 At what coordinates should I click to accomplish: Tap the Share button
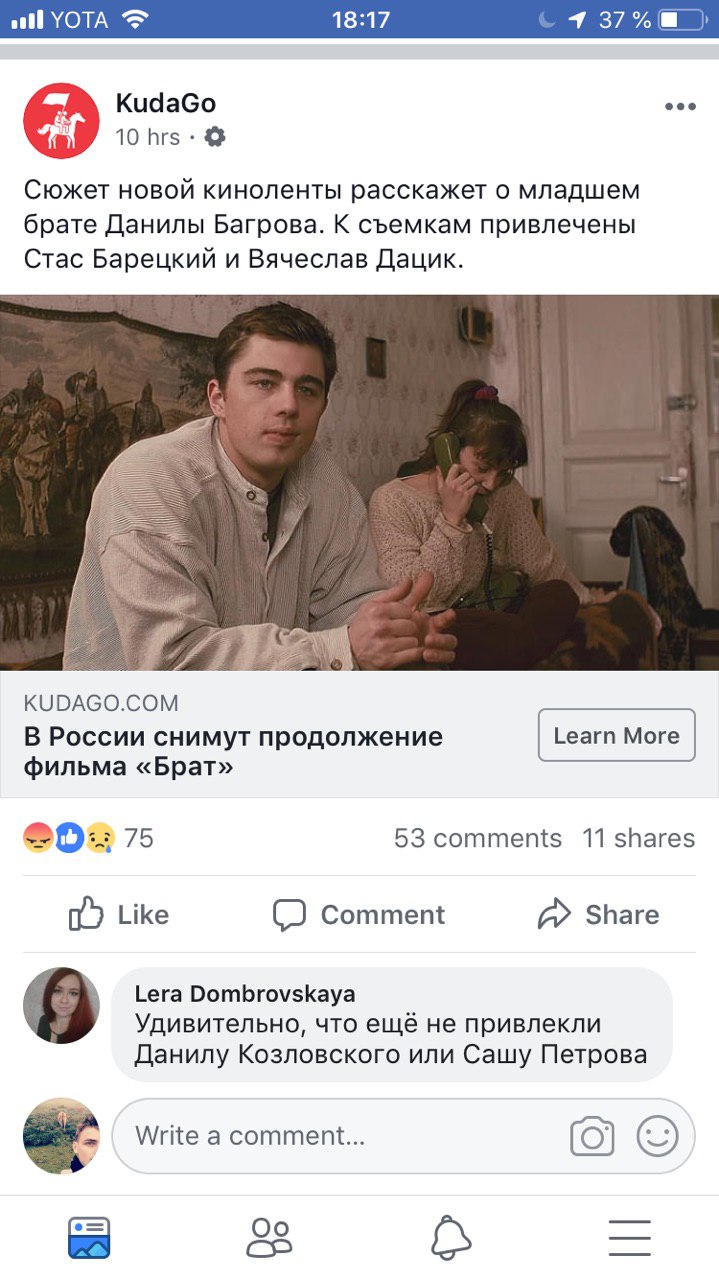598,914
